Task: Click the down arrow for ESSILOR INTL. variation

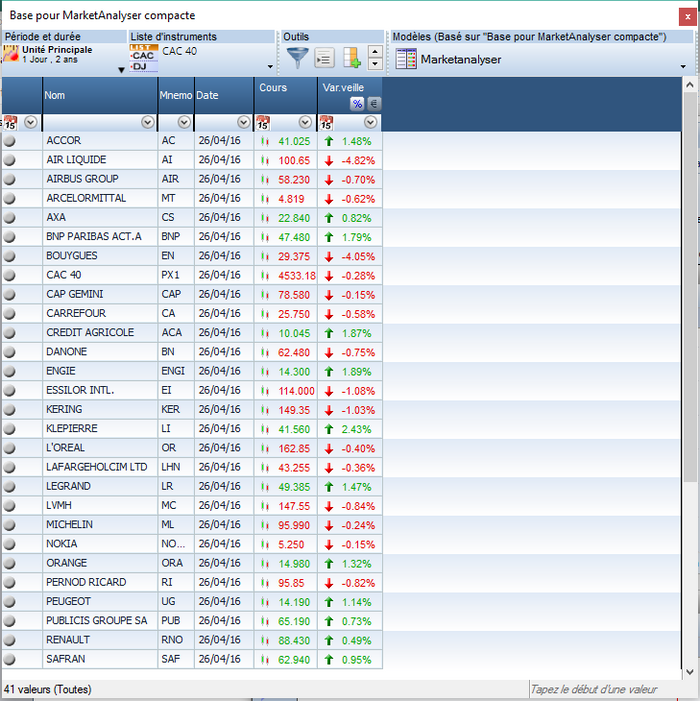Action: (329, 391)
